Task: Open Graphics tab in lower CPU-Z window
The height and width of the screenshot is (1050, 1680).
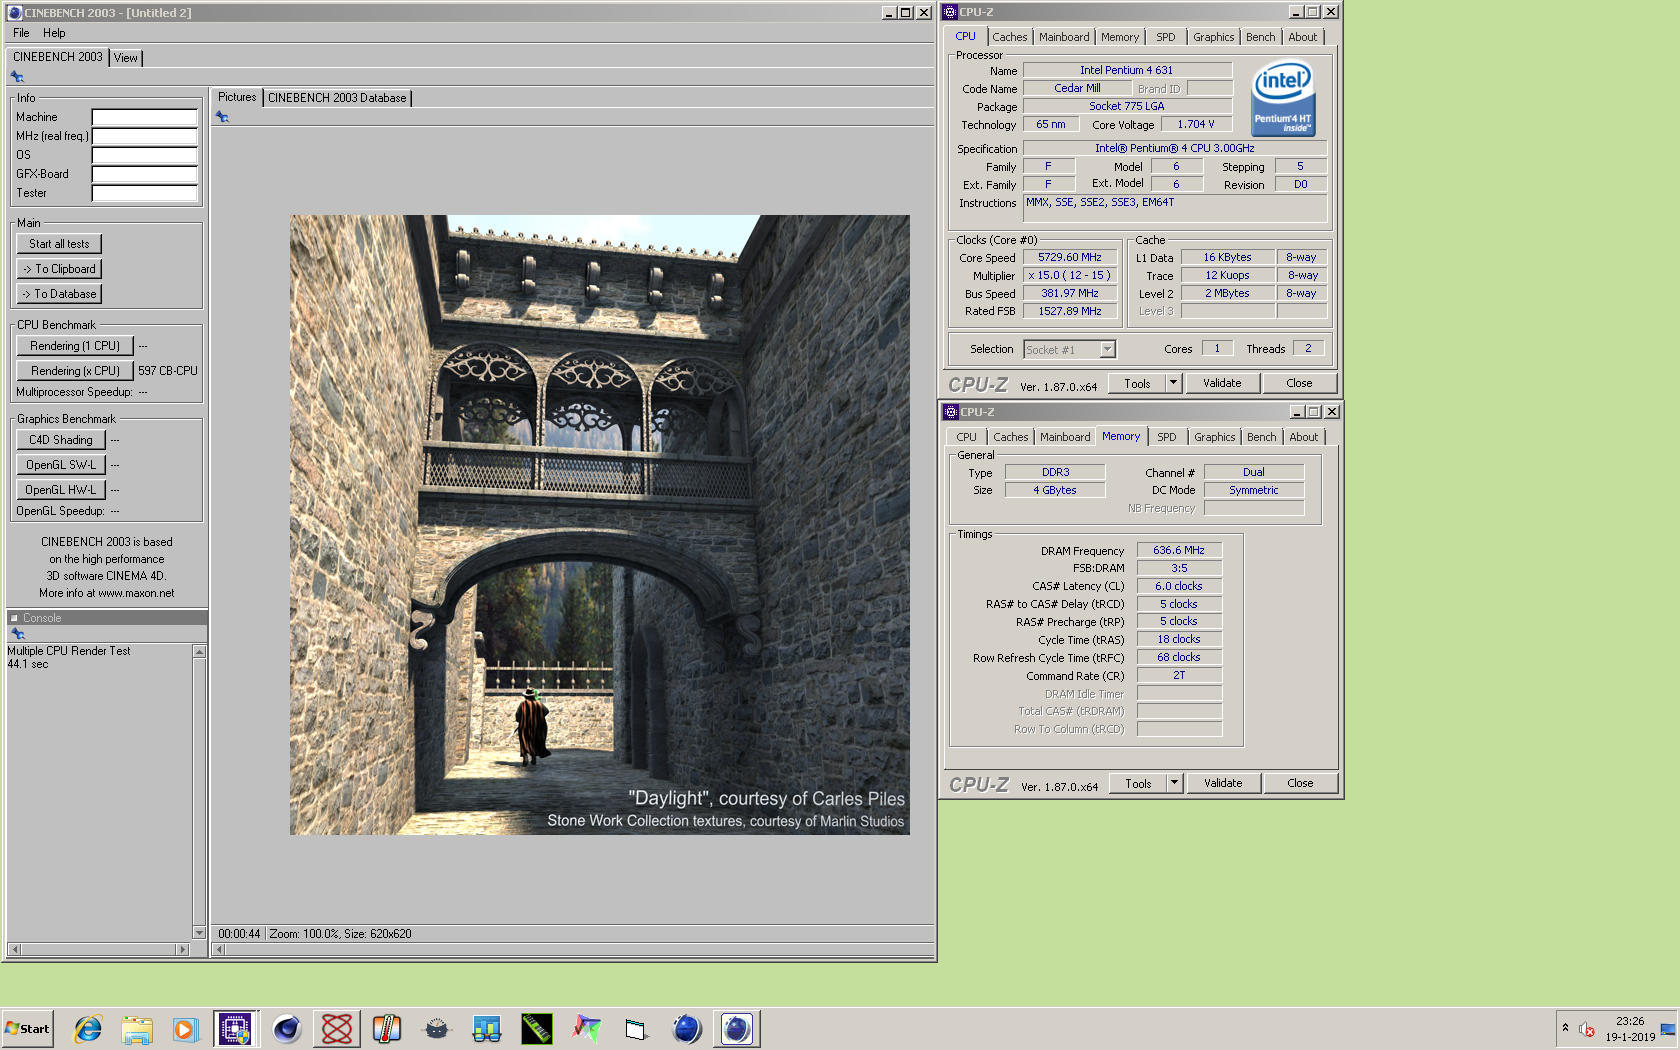Action: 1215,437
